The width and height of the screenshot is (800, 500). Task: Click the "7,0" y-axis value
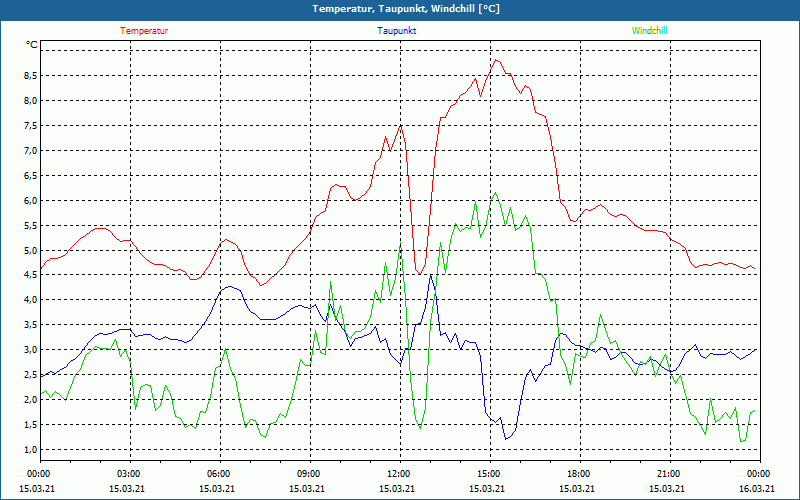coord(32,151)
